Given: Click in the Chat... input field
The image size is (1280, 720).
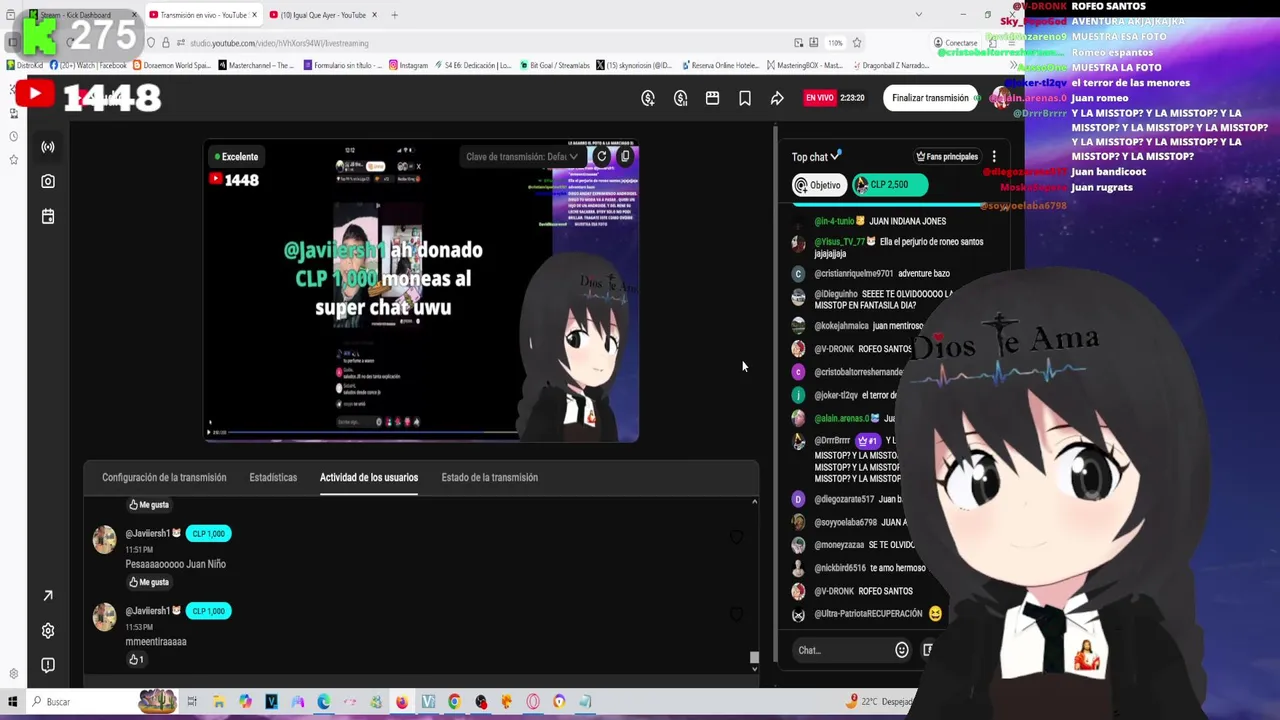Looking at the screenshot, I should pyautogui.click(x=842, y=650).
